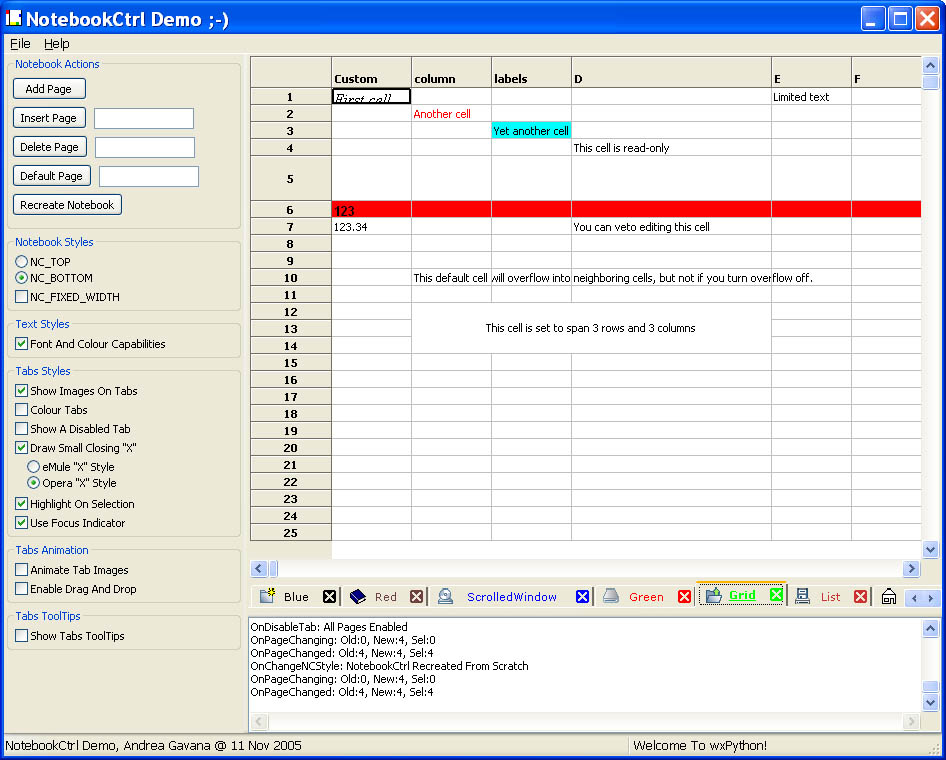Click the input field beside Insert Page
Screen dimensions: 946x760
click(144, 119)
